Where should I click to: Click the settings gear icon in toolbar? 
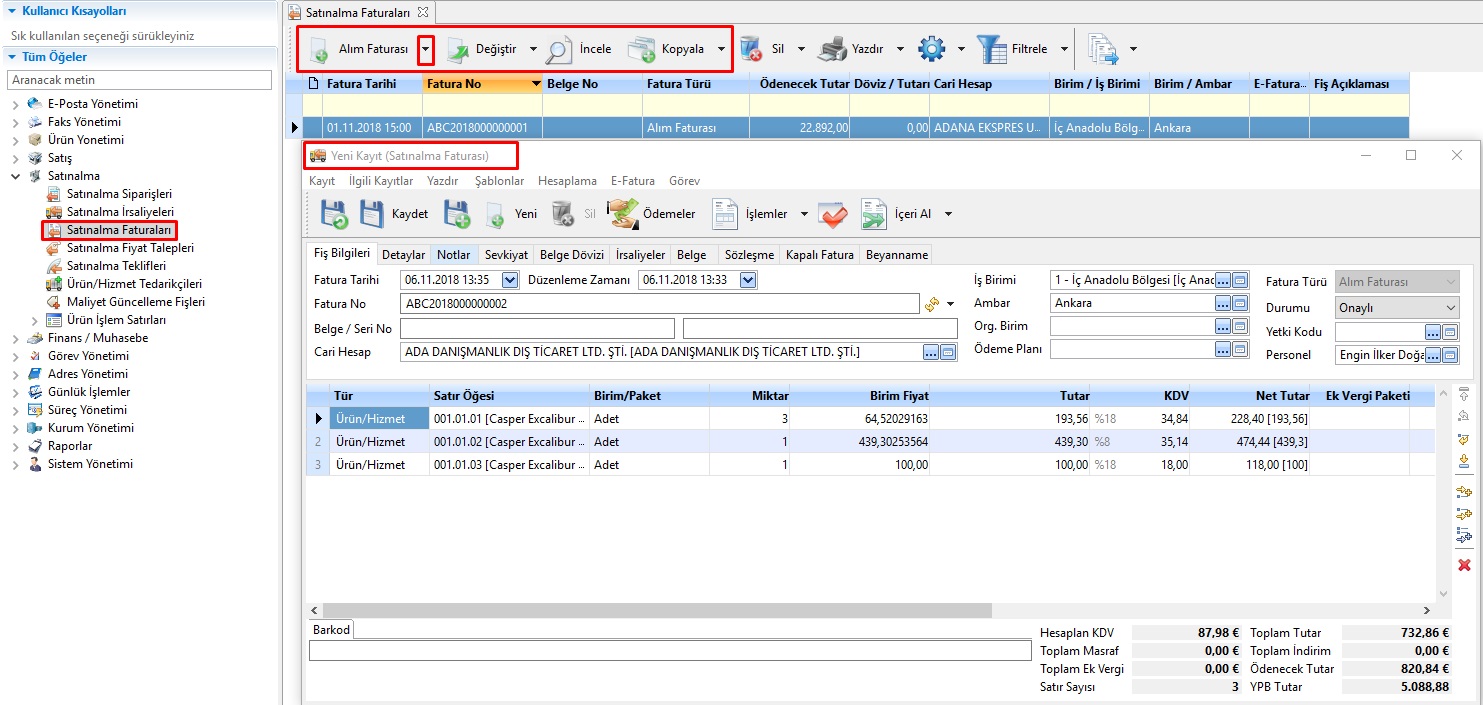point(931,49)
